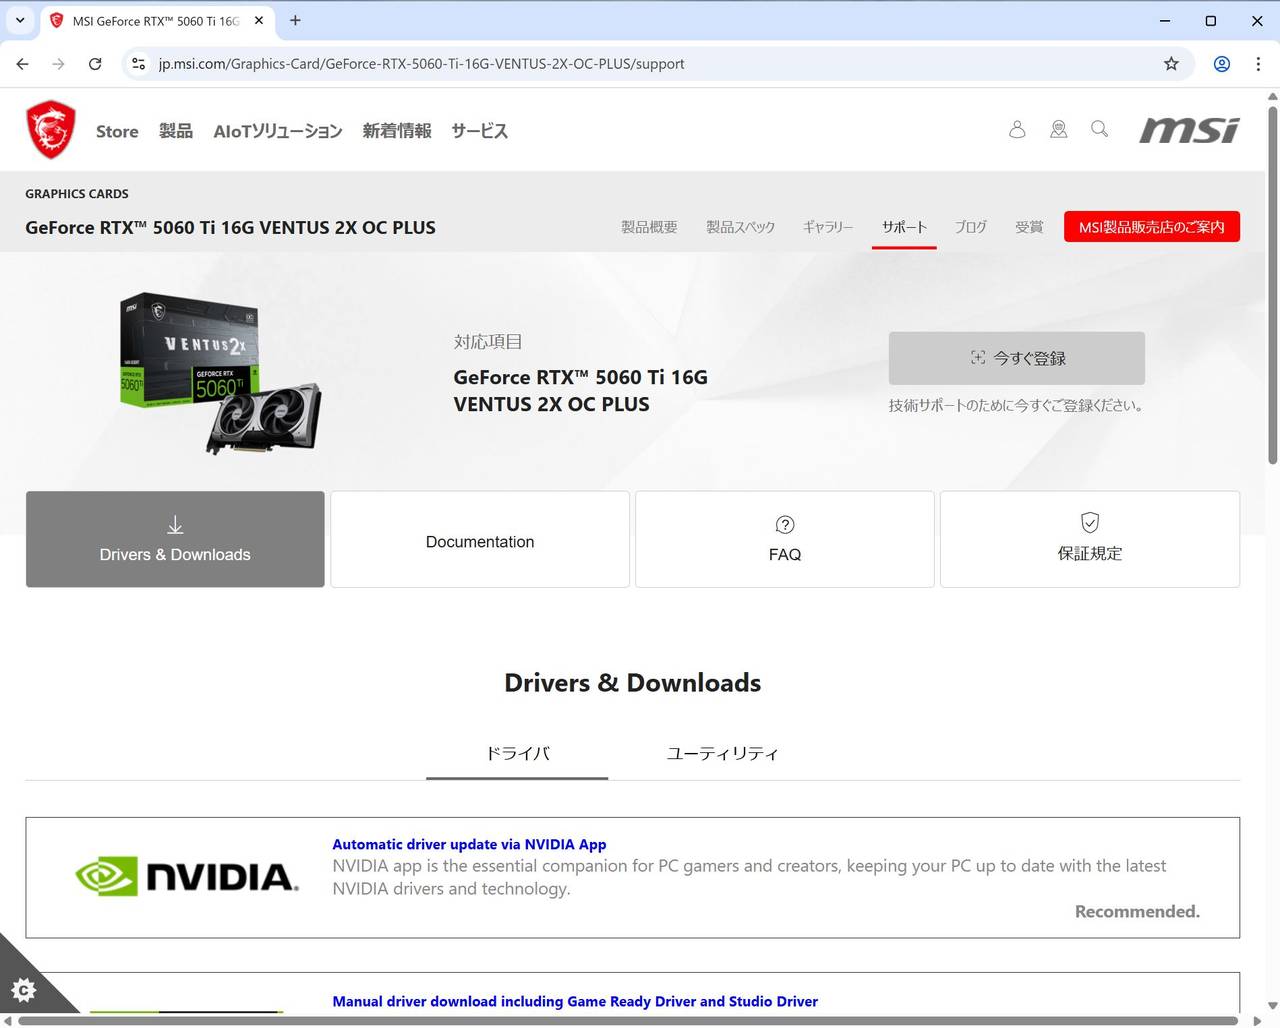Click 技術サポートのために今すぐご登録ください text
The image size is (1280, 1028).
(x=1016, y=406)
